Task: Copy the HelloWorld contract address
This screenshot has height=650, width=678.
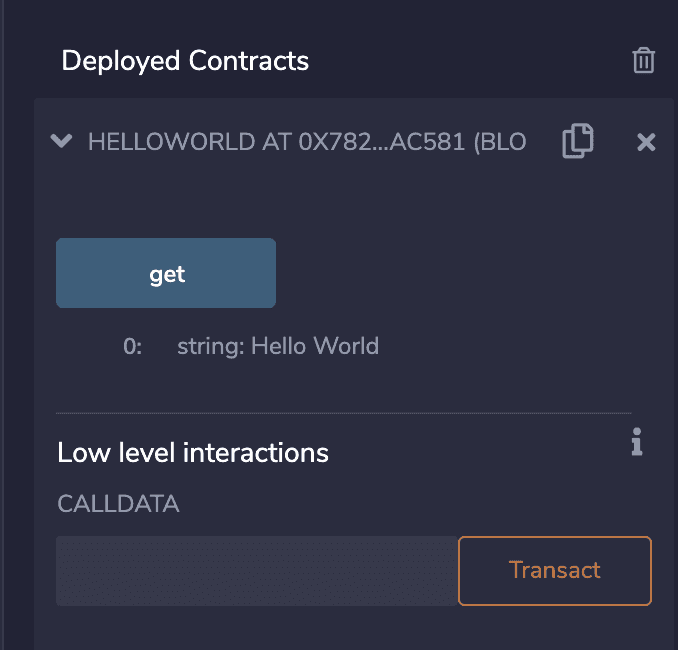Action: [x=577, y=141]
